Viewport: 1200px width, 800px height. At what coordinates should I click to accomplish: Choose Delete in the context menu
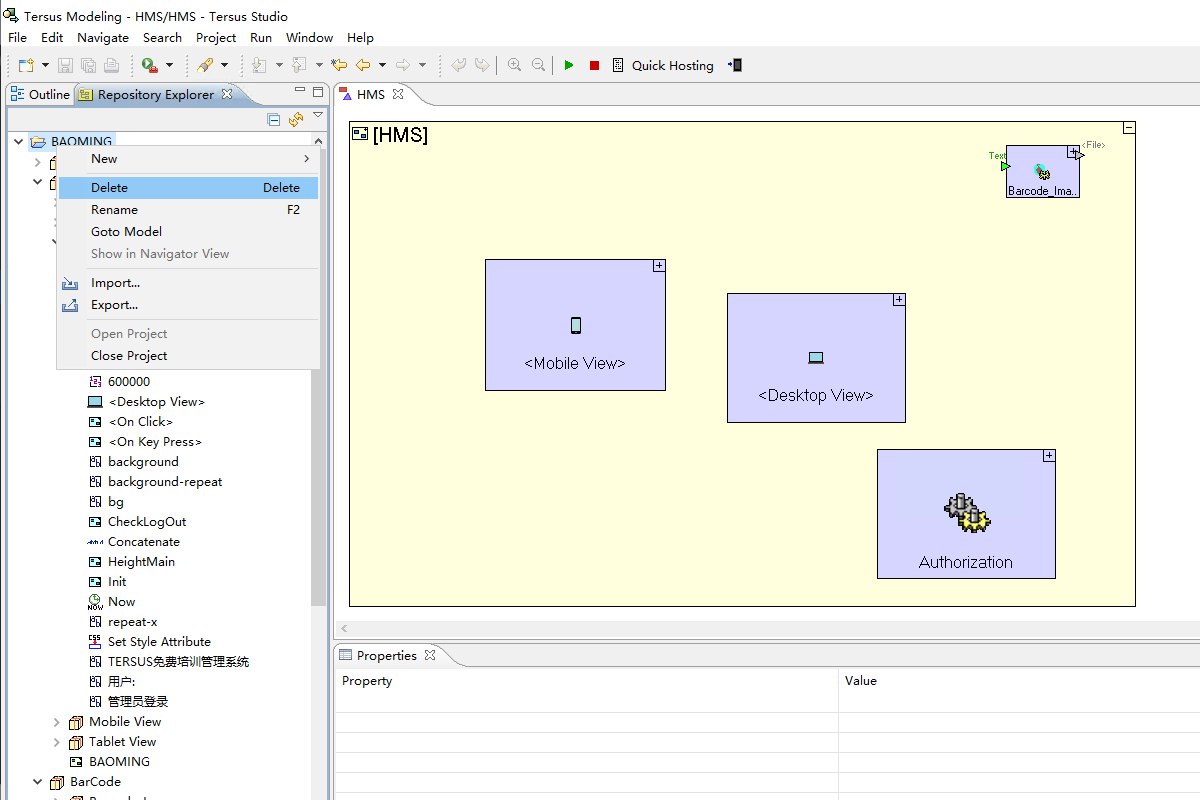coord(188,187)
